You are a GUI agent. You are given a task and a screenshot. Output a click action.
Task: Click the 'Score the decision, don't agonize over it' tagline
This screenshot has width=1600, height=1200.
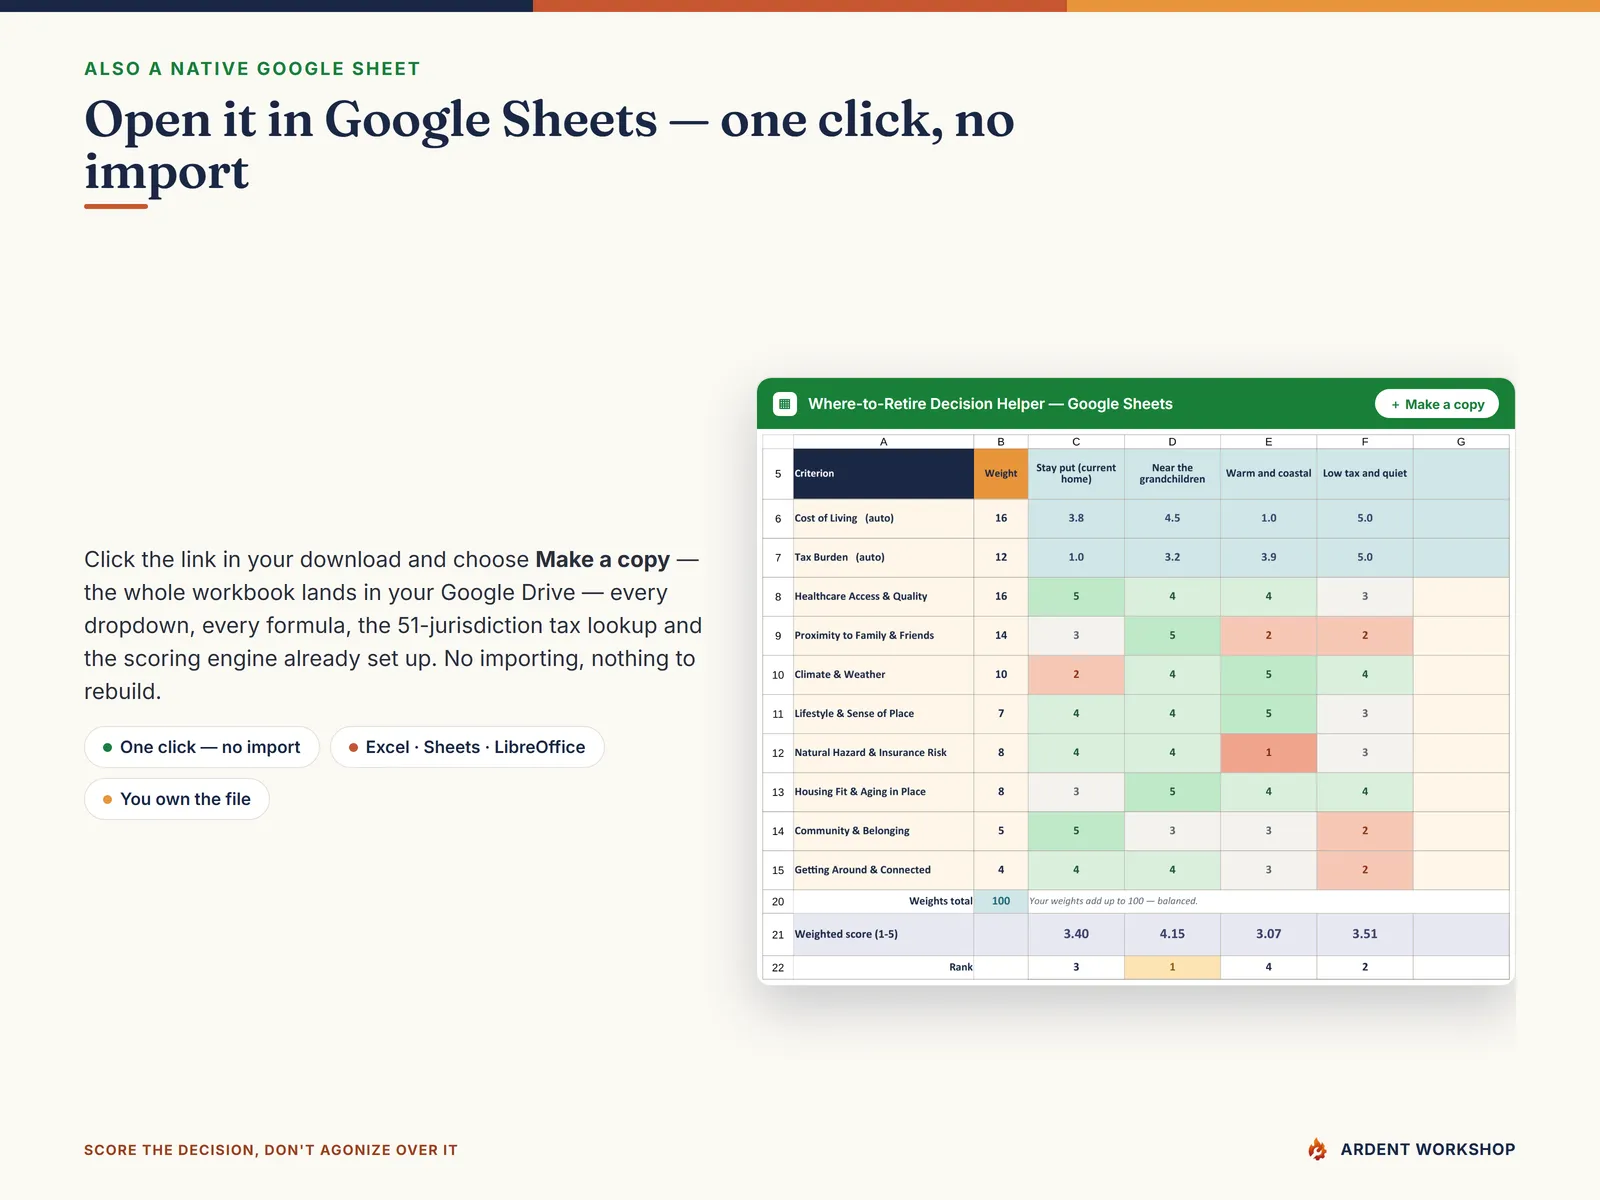(271, 1150)
